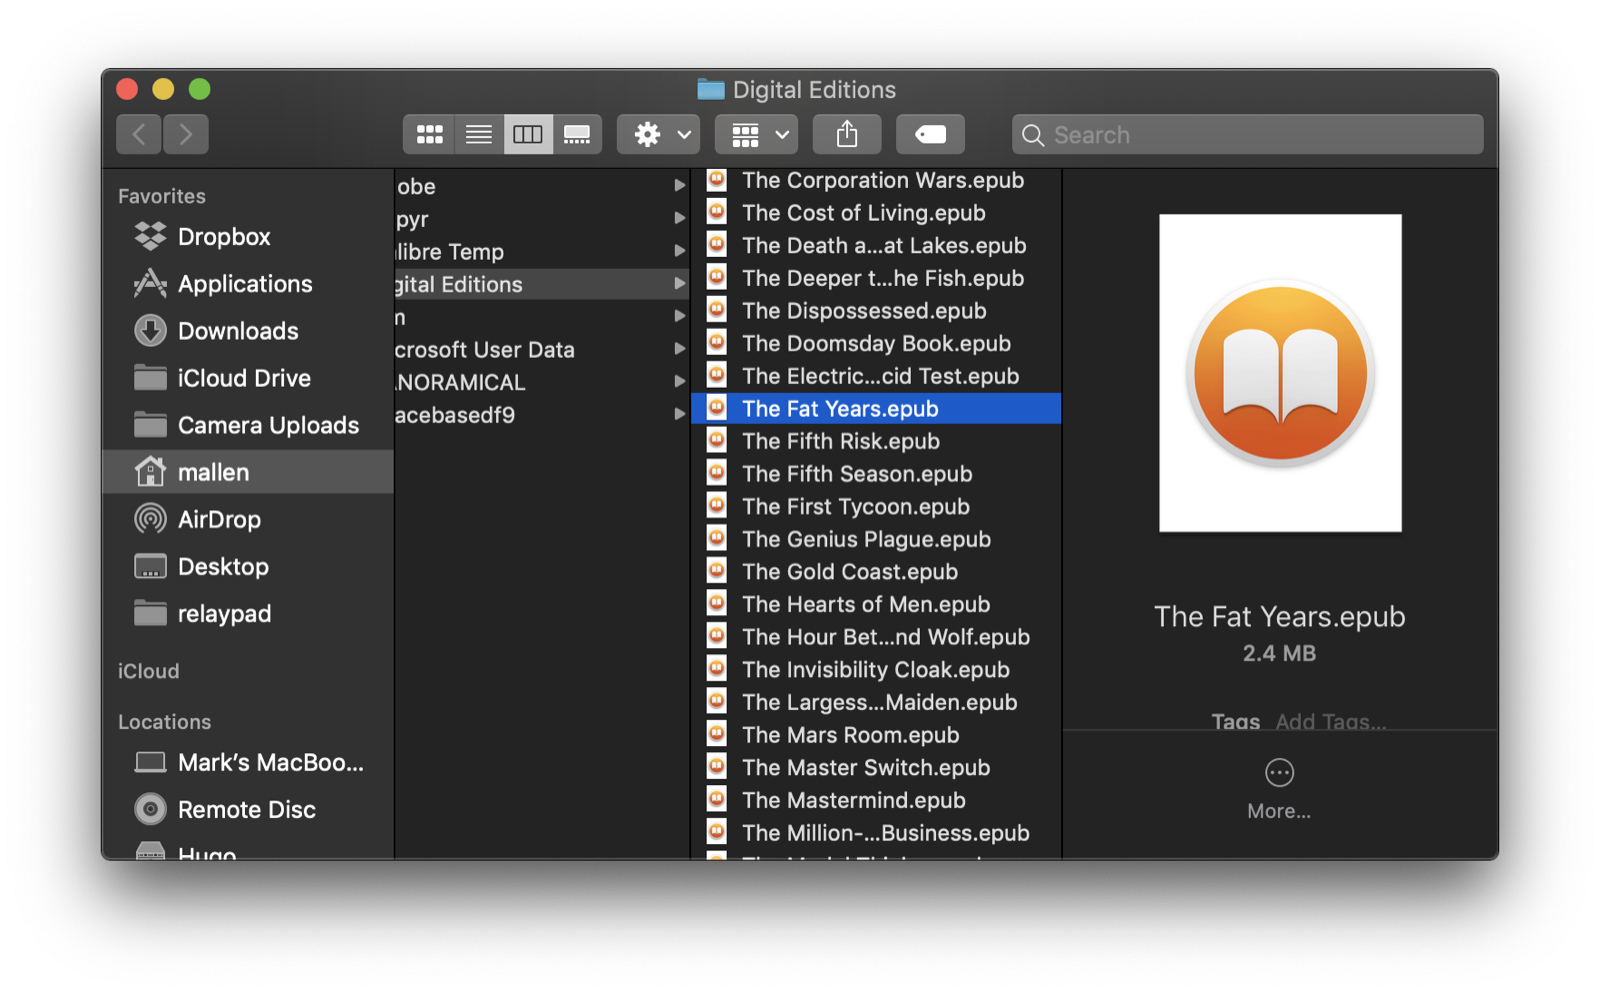Open the Downloads folder in Favorites
This screenshot has width=1600, height=994.
pos(238,331)
